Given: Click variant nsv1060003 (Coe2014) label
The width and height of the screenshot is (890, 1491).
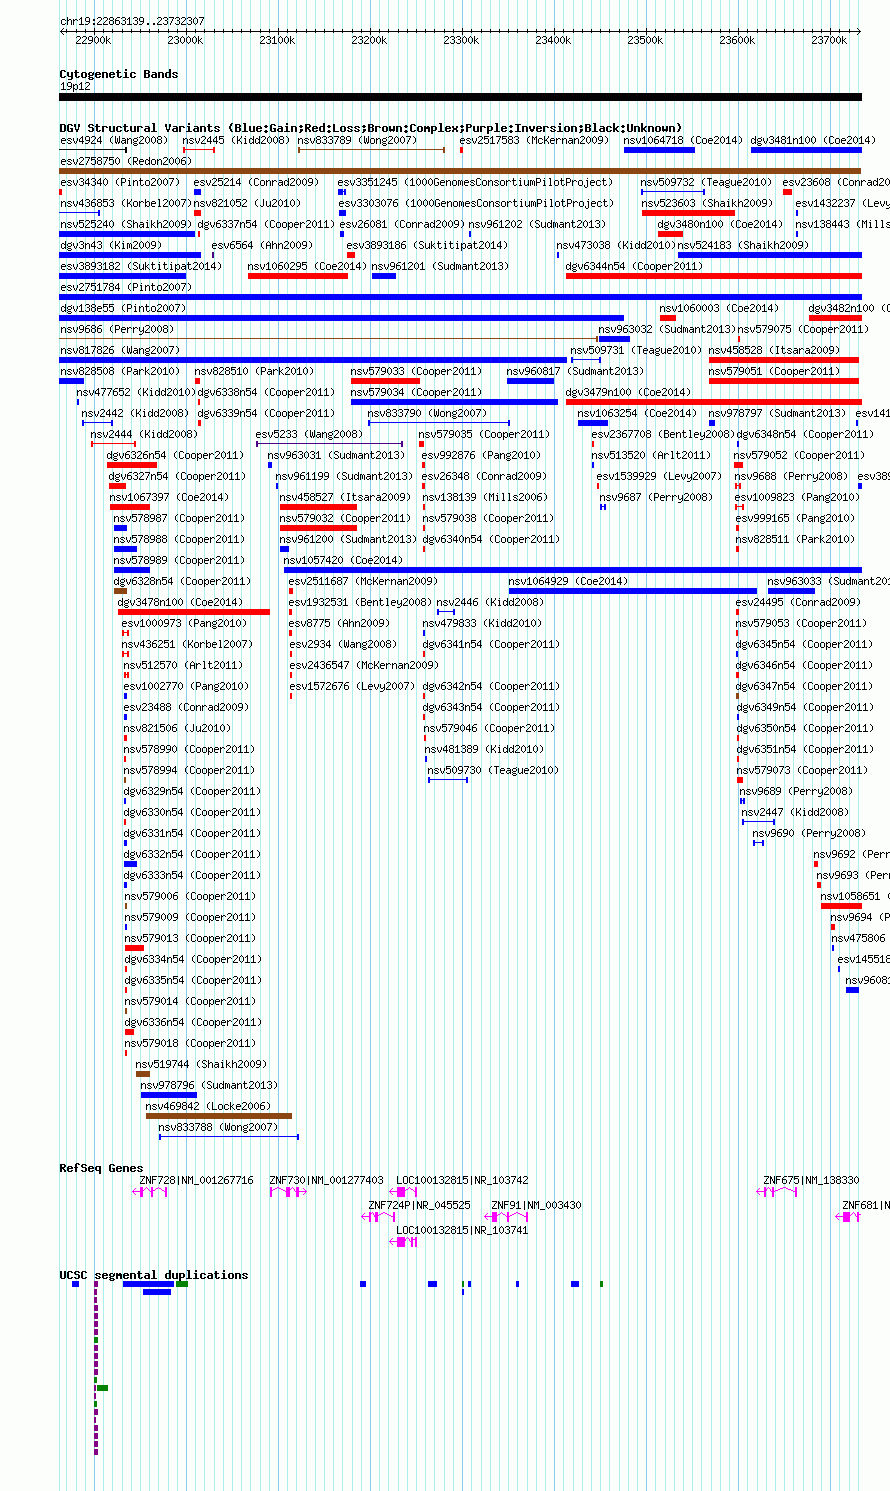Looking at the screenshot, I should [x=719, y=308].
